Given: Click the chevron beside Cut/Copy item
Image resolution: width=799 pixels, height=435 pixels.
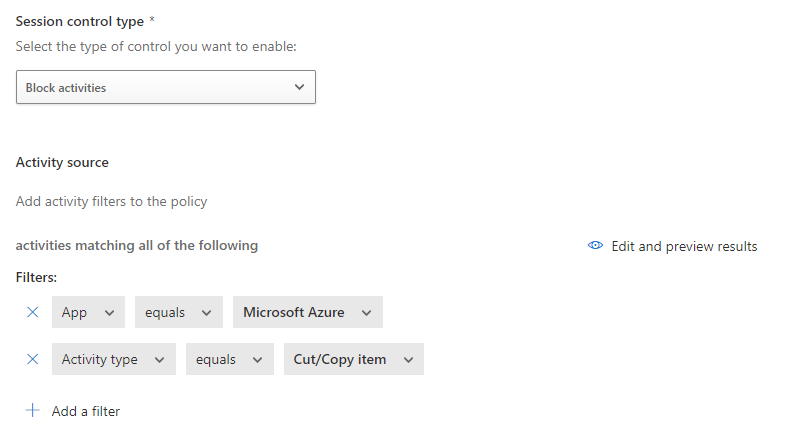Looking at the screenshot, I should click(408, 360).
